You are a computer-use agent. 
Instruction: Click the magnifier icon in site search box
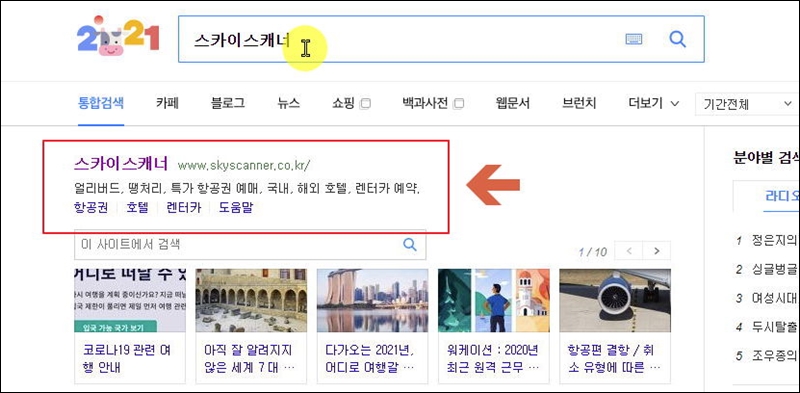pyautogui.click(x=410, y=244)
